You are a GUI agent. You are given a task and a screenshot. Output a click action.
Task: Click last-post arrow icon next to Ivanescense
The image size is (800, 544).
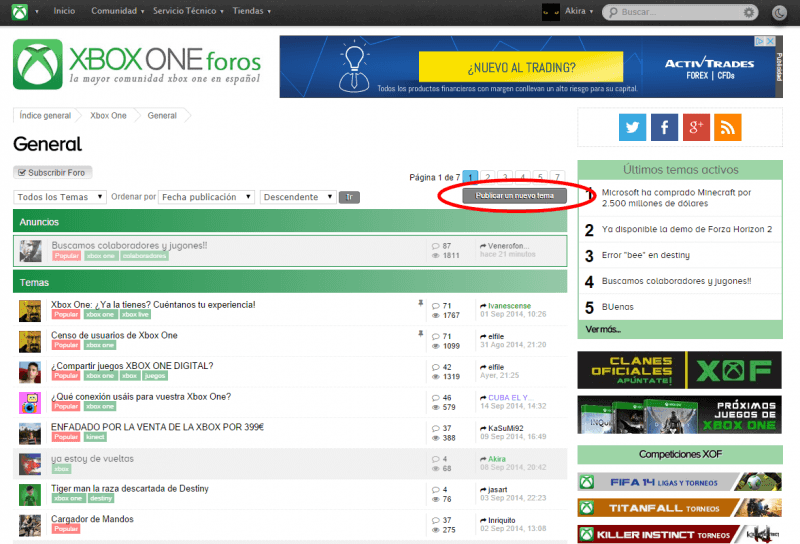point(483,306)
